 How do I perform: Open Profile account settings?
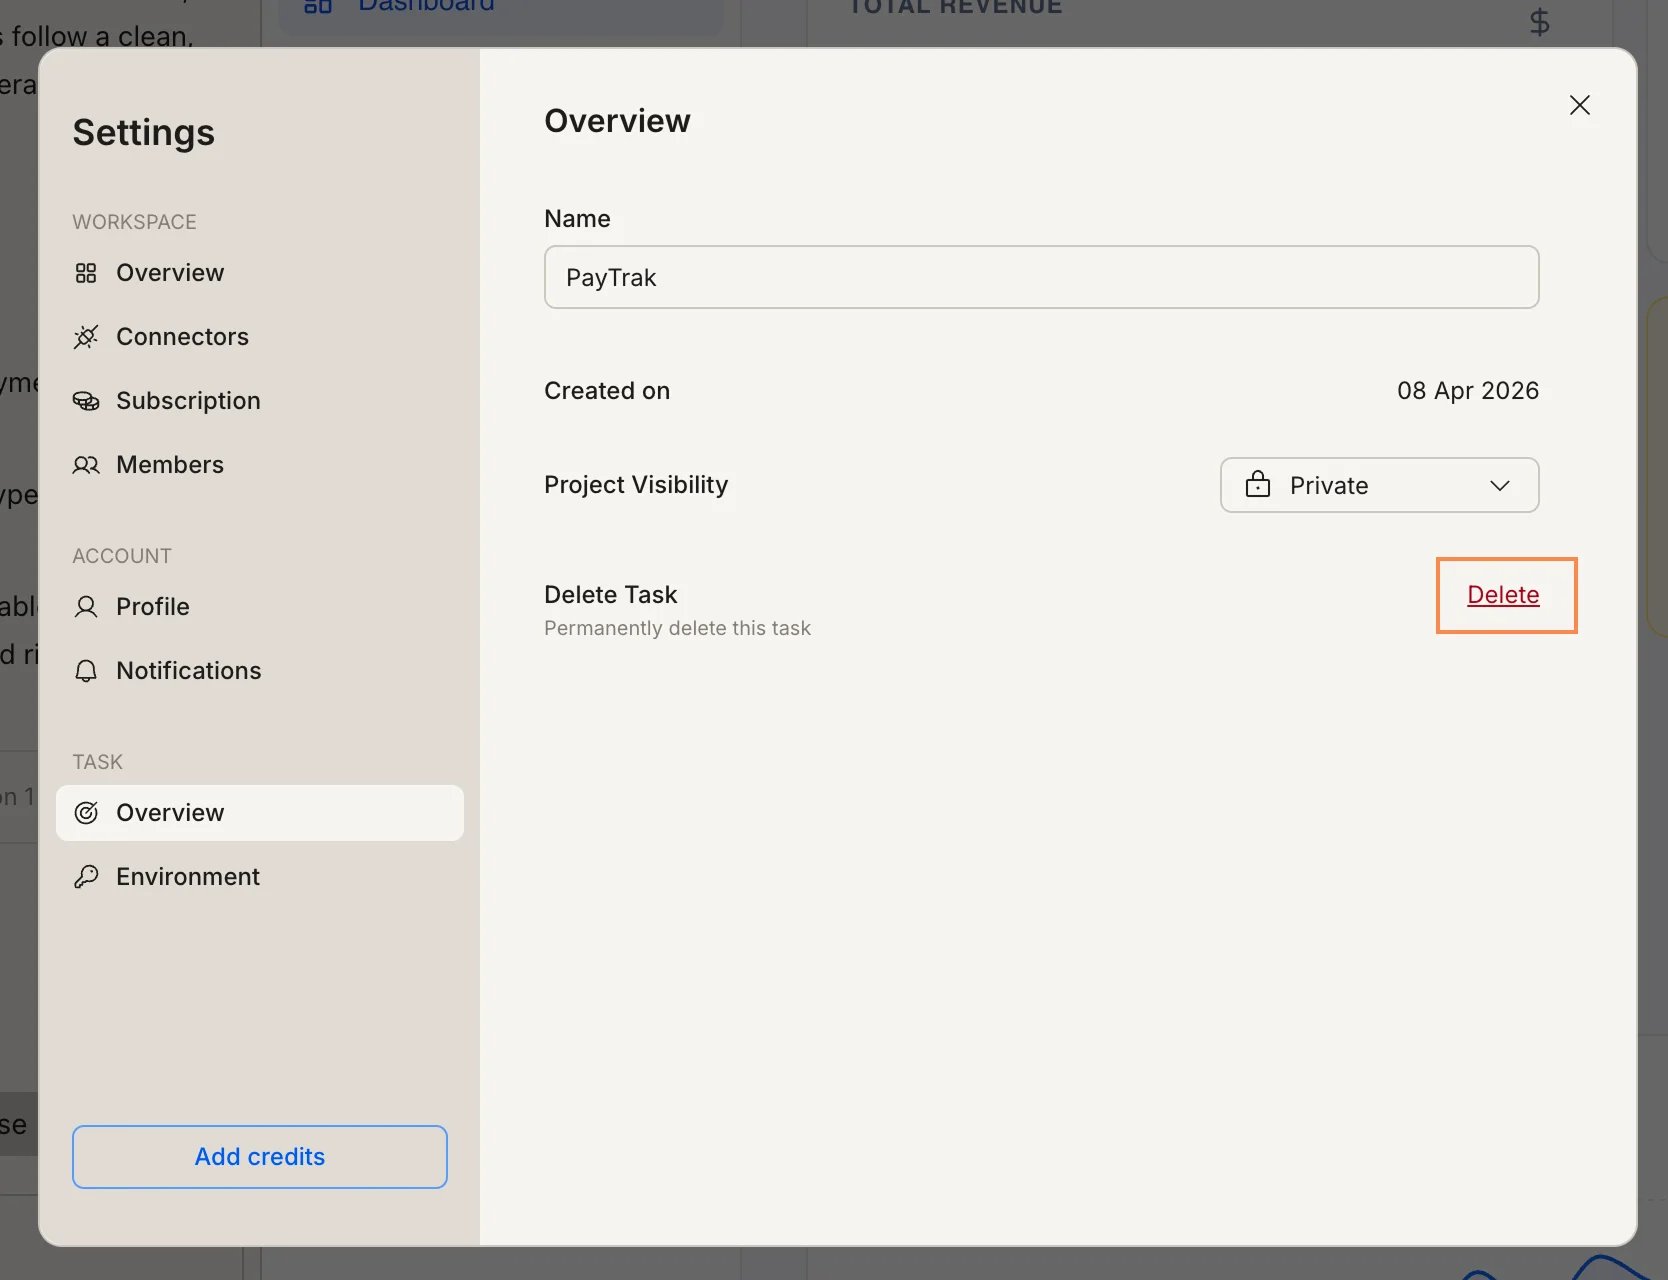click(x=260, y=607)
